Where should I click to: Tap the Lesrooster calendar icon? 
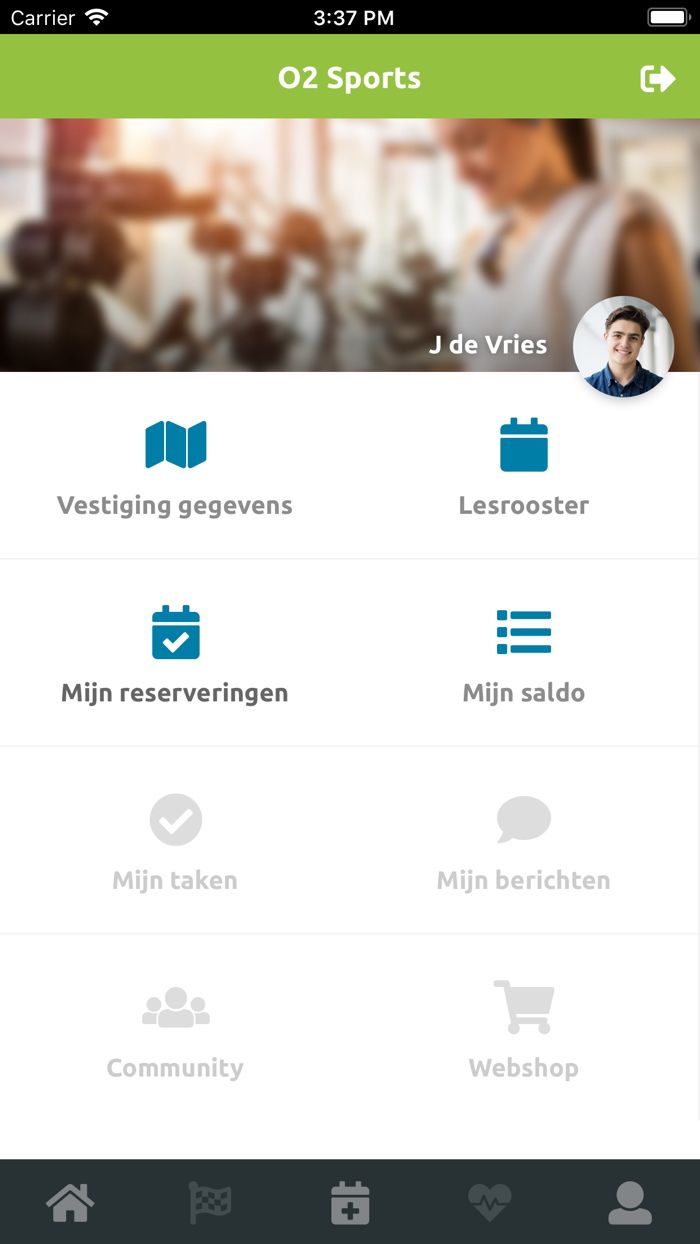point(524,445)
